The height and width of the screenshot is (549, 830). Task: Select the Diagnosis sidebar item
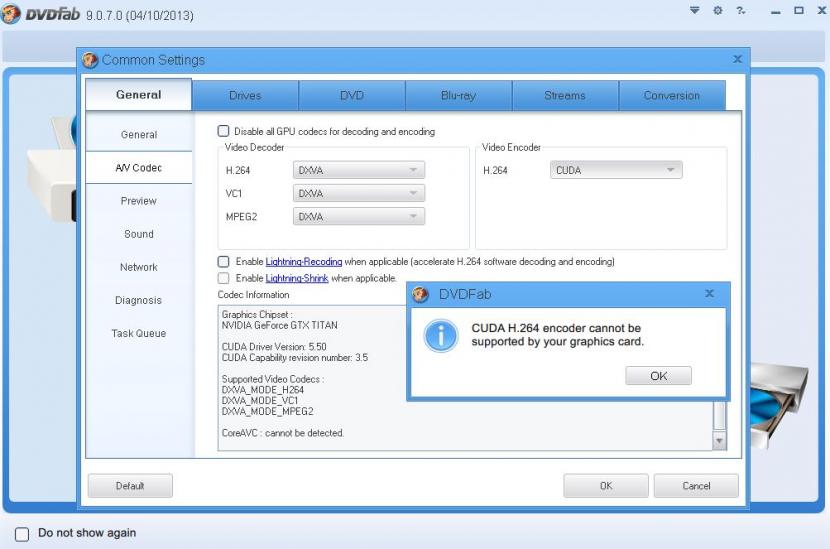pyautogui.click(x=138, y=300)
